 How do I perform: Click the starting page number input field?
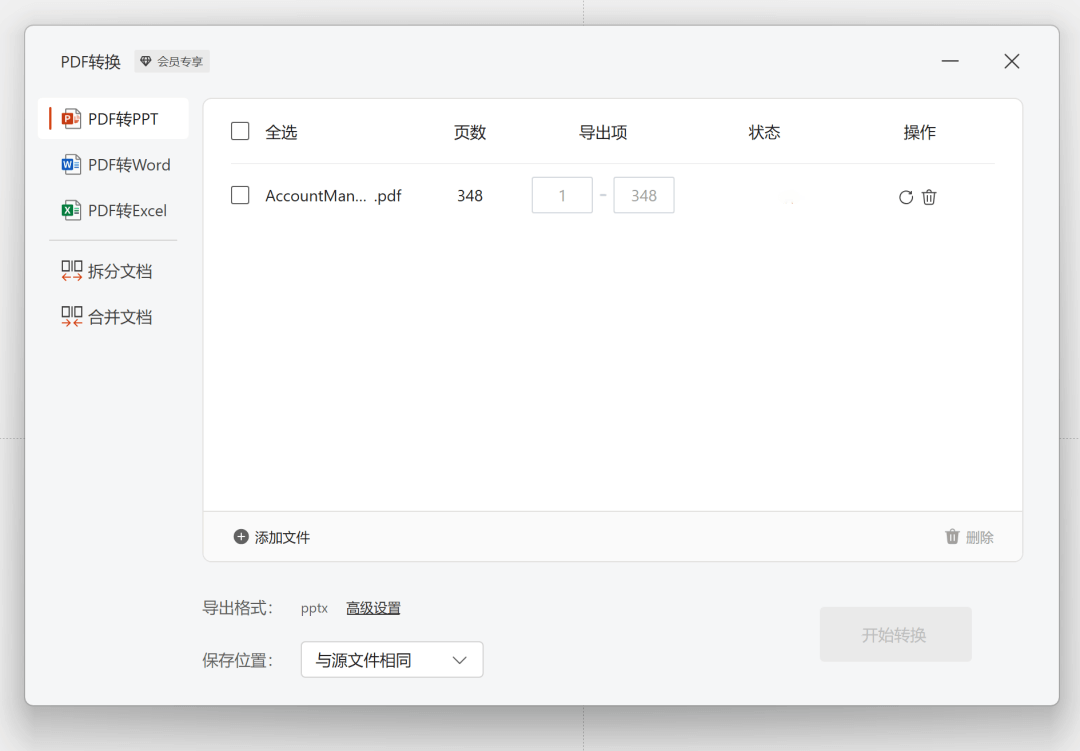(x=562, y=195)
